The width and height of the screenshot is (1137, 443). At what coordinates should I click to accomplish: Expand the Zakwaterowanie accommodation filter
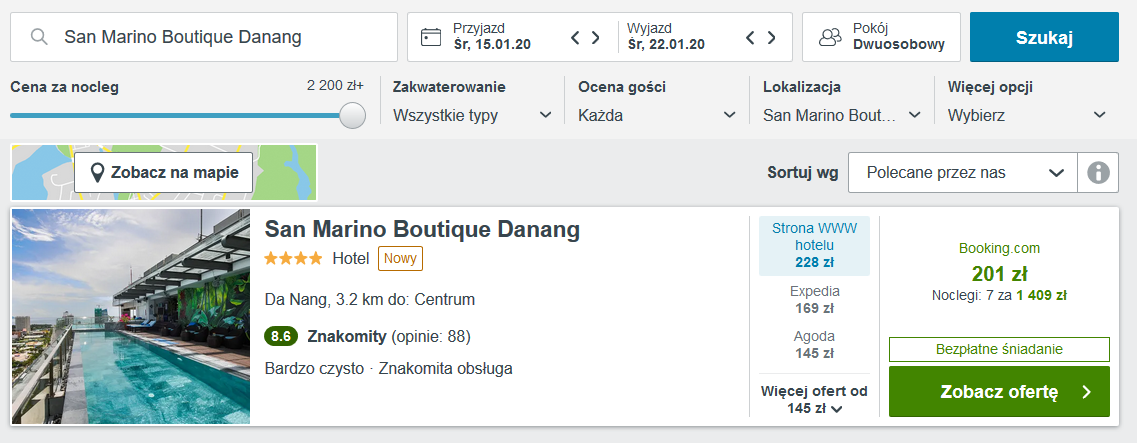(x=472, y=115)
